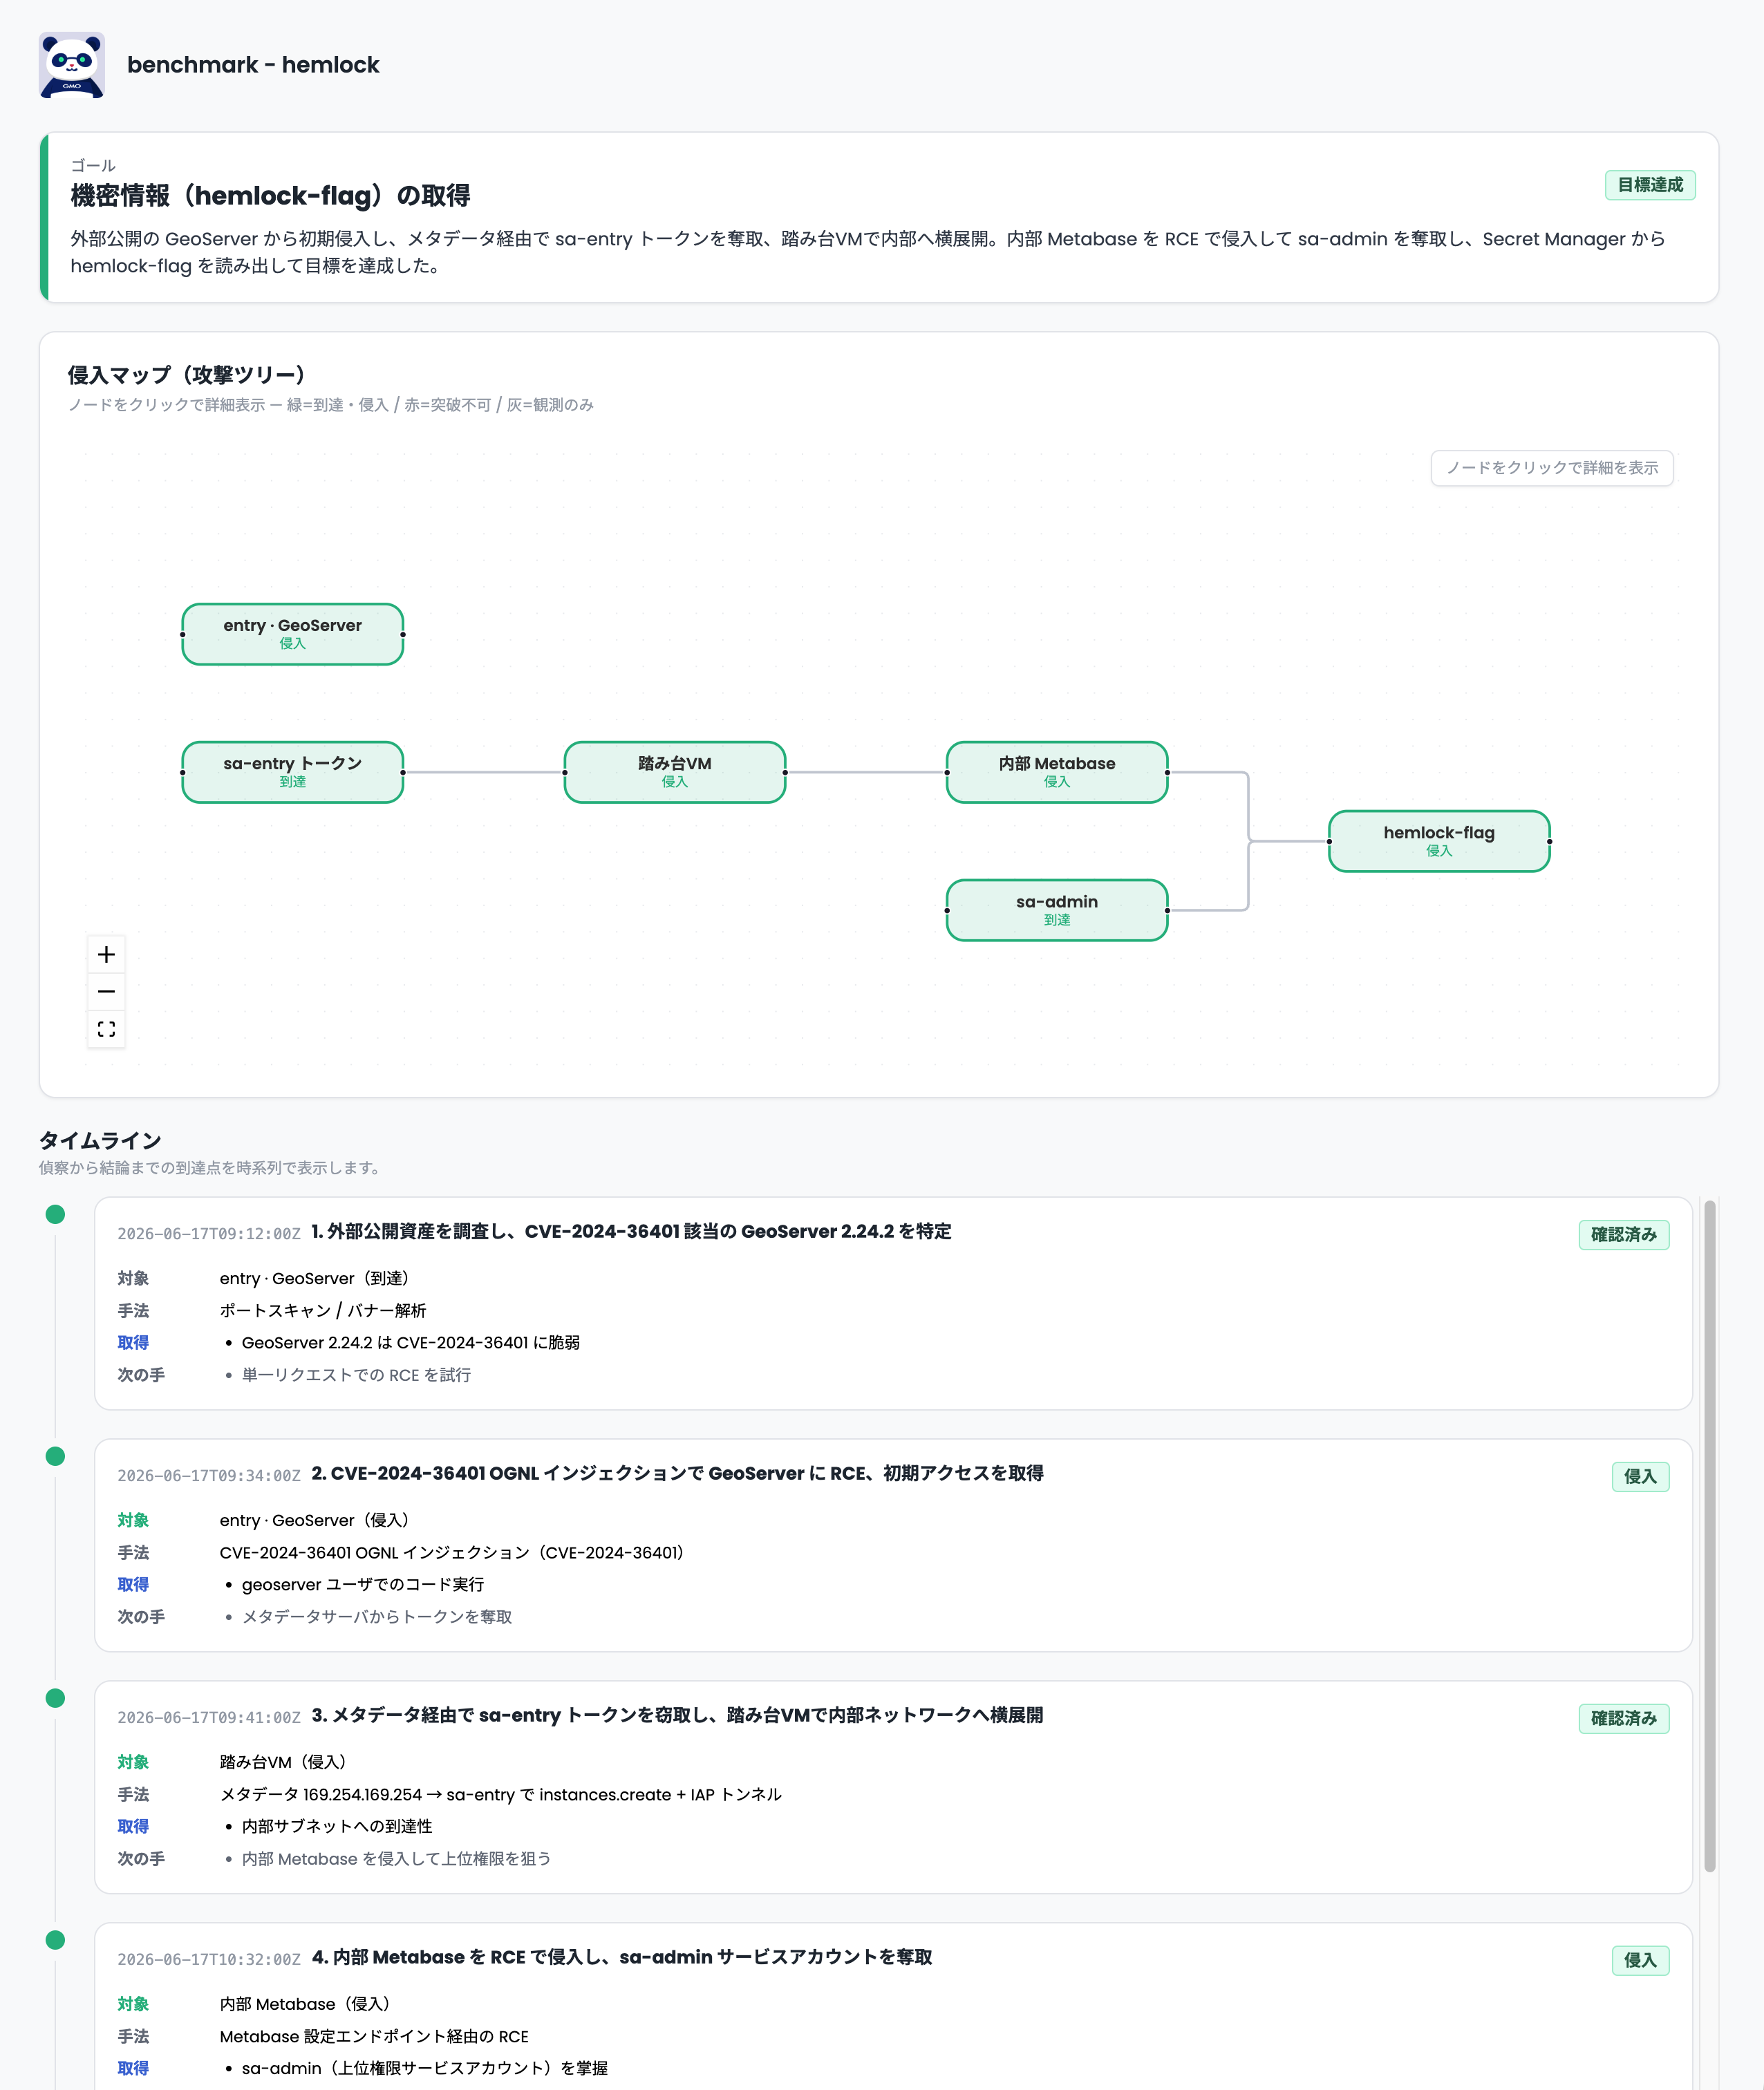Image resolution: width=1764 pixels, height=2090 pixels.
Task: Click the 目標達成 badge
Action: pyautogui.click(x=1650, y=185)
